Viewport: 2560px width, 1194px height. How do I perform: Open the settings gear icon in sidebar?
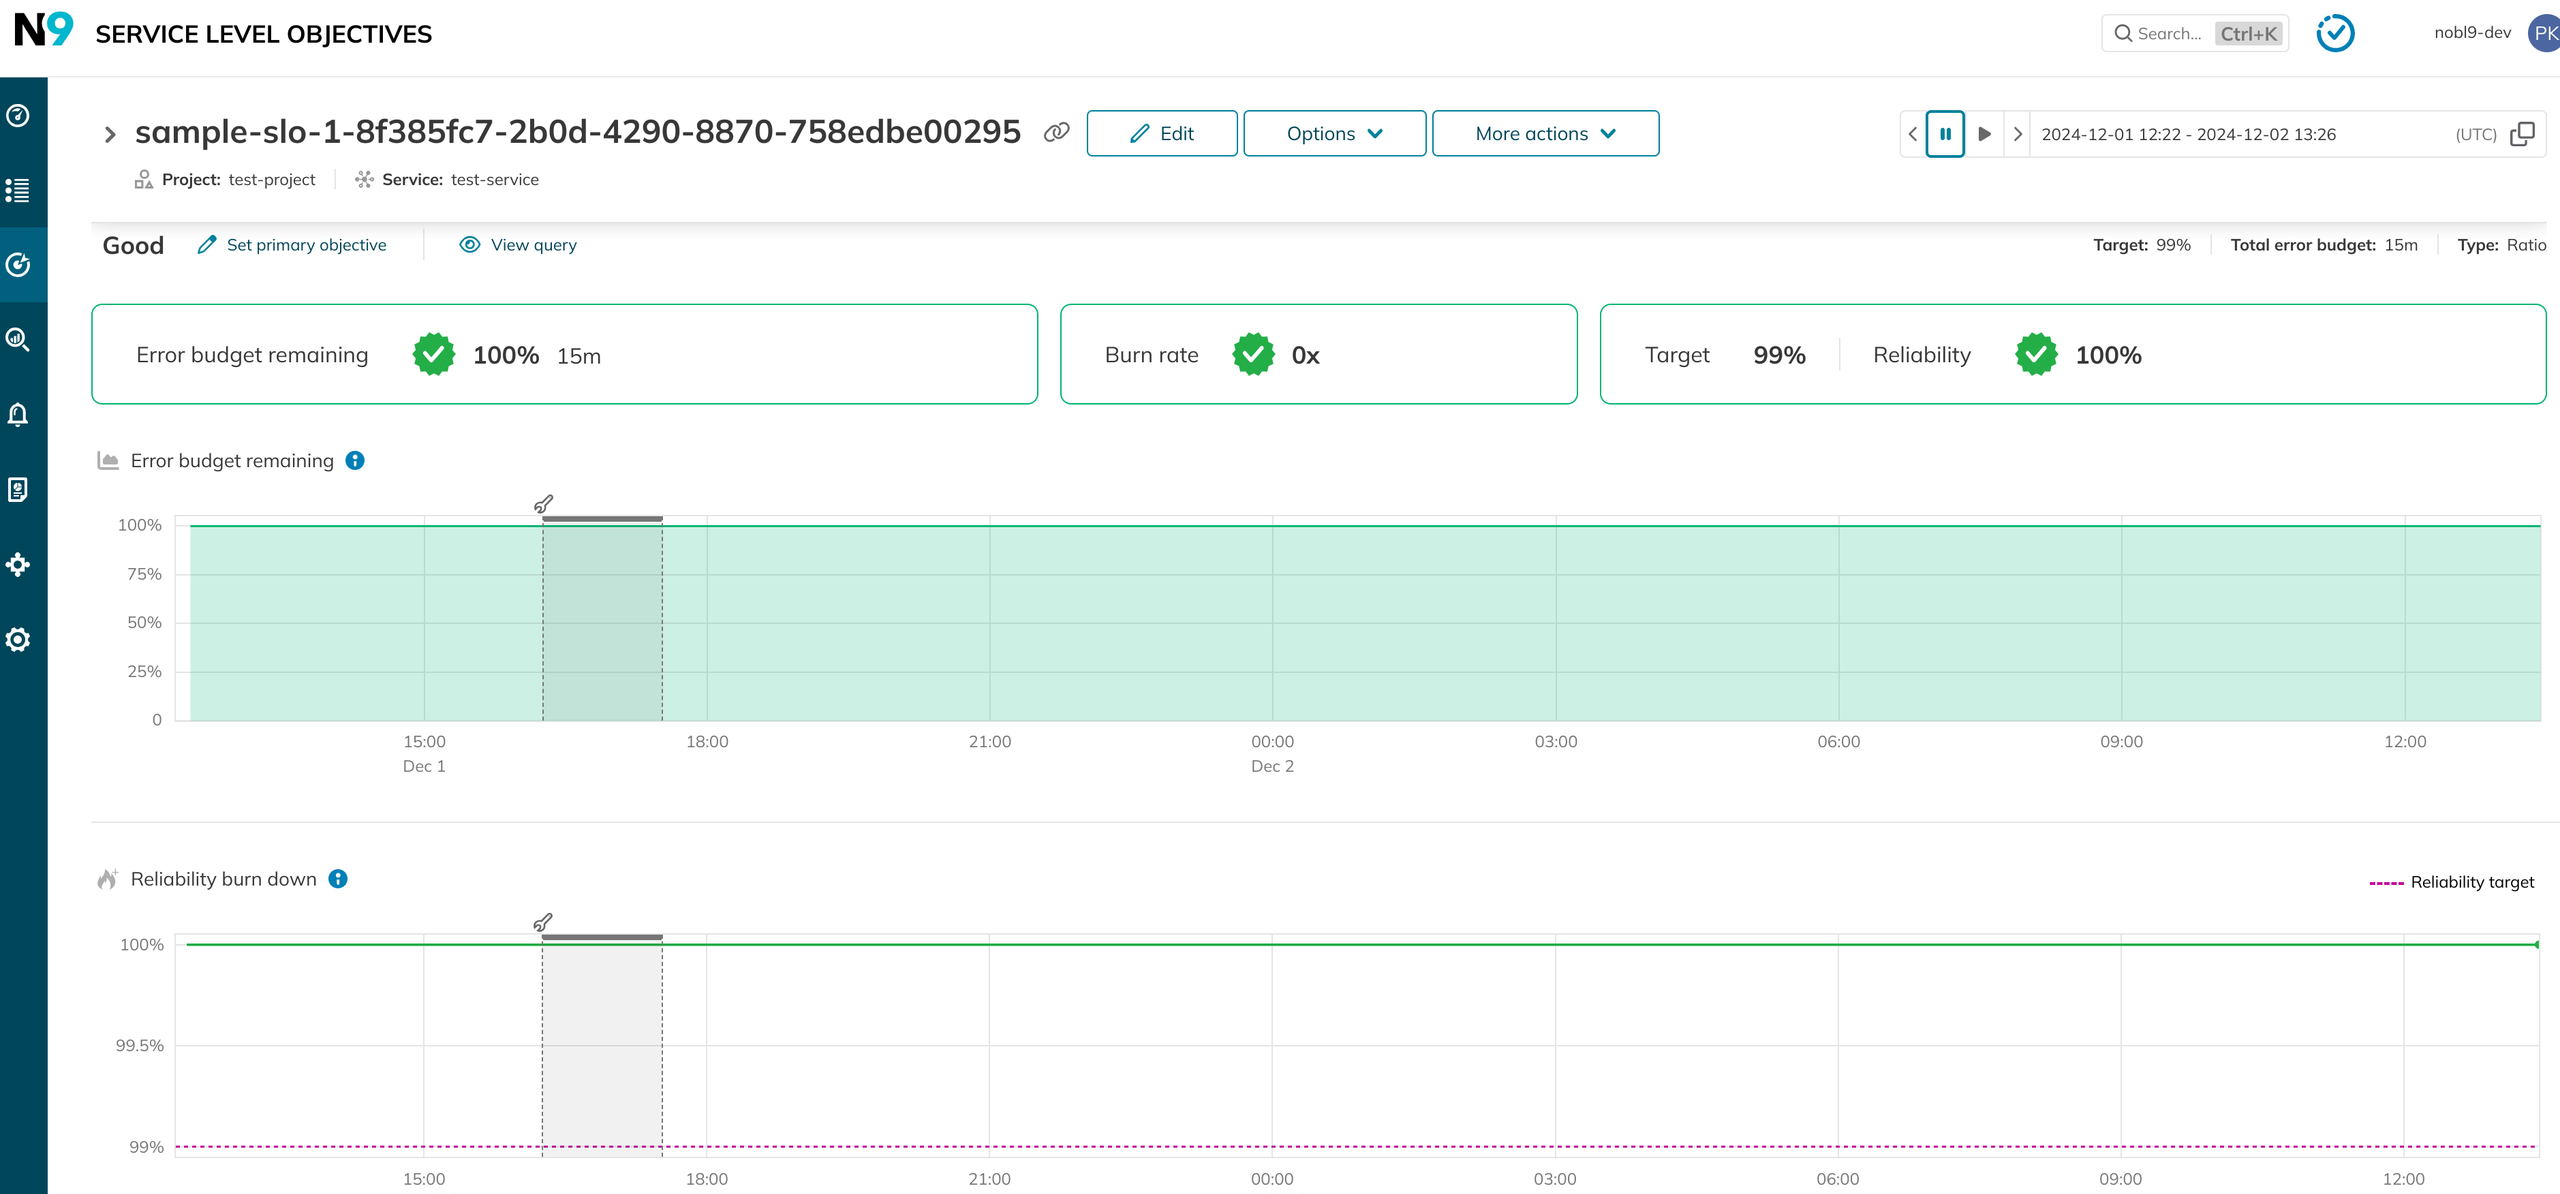click(x=18, y=640)
